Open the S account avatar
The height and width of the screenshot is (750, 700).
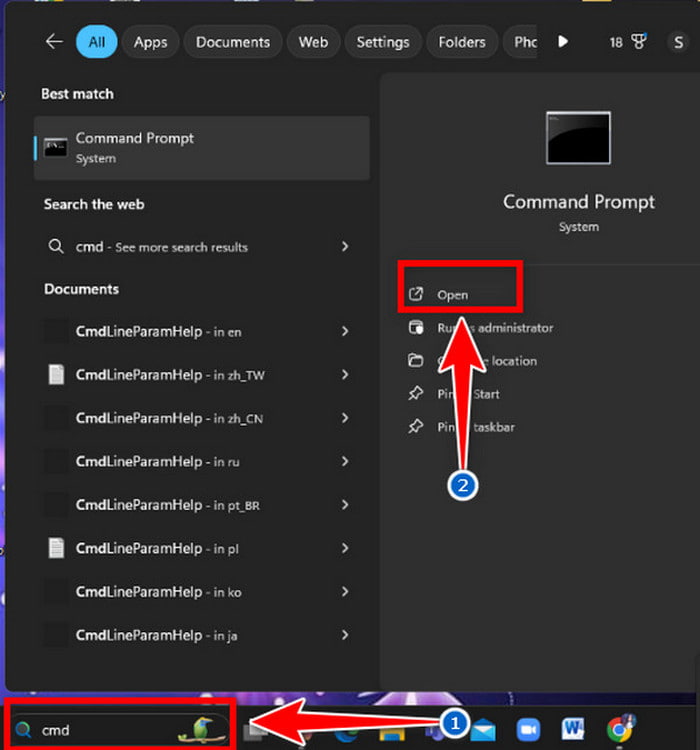(x=678, y=43)
